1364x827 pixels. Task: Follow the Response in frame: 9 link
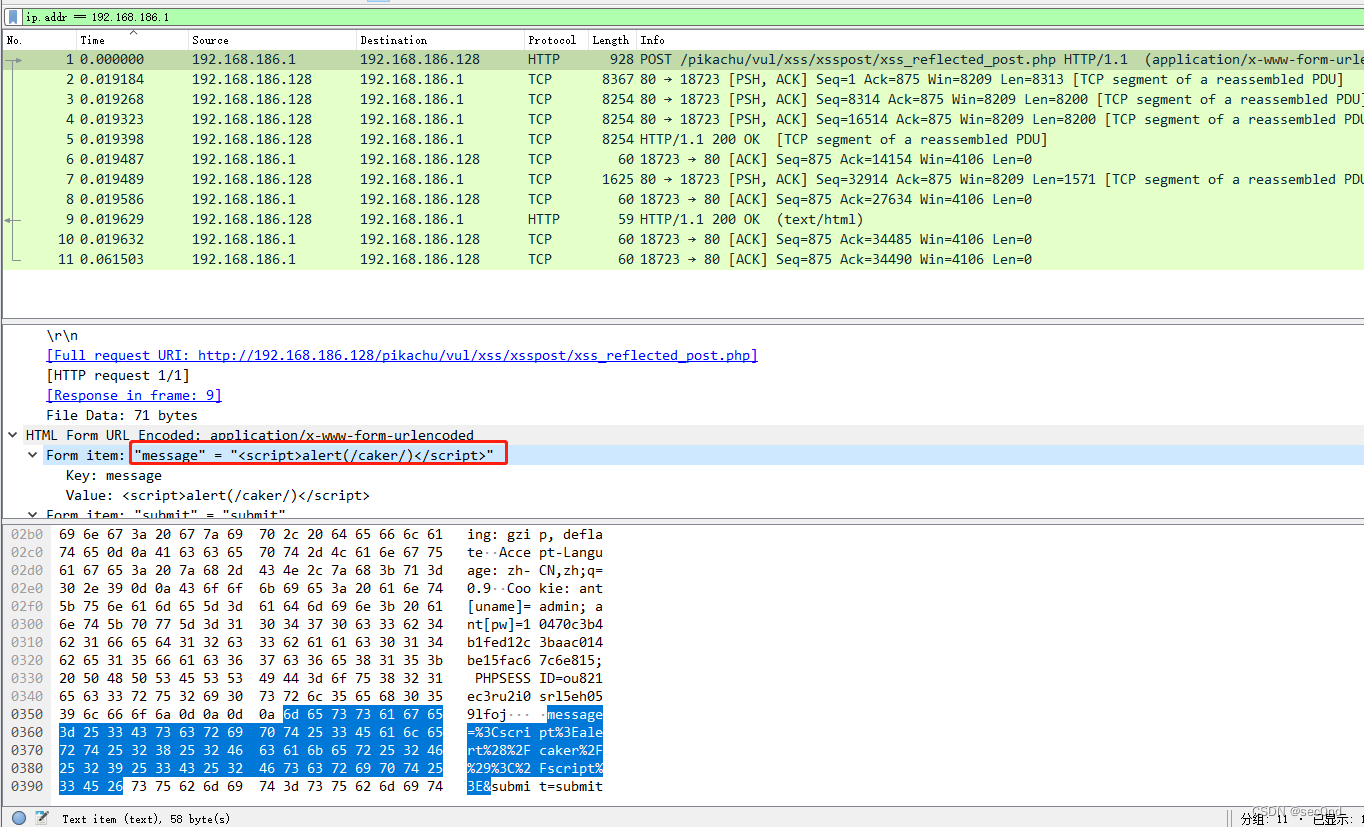(134, 395)
